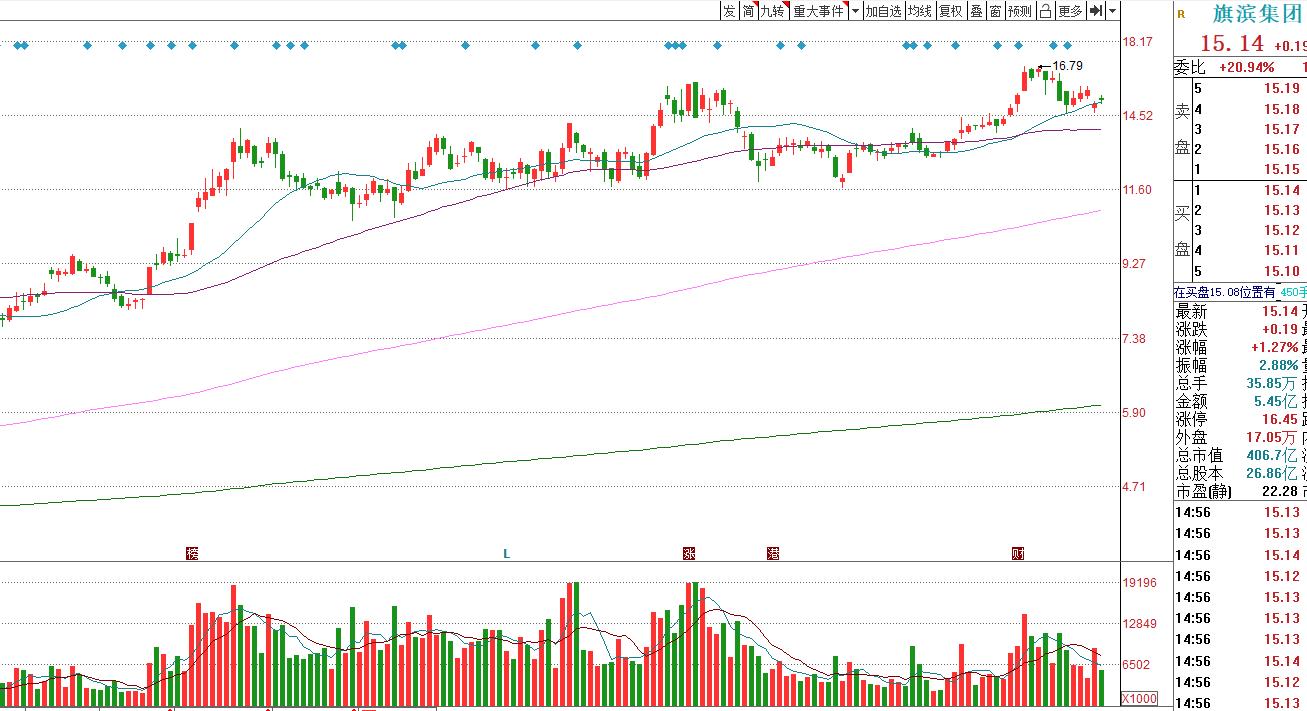Image resolution: width=1307 pixels, height=711 pixels.
Task: Click 加自选 to add to watchlist
Action: (883, 11)
